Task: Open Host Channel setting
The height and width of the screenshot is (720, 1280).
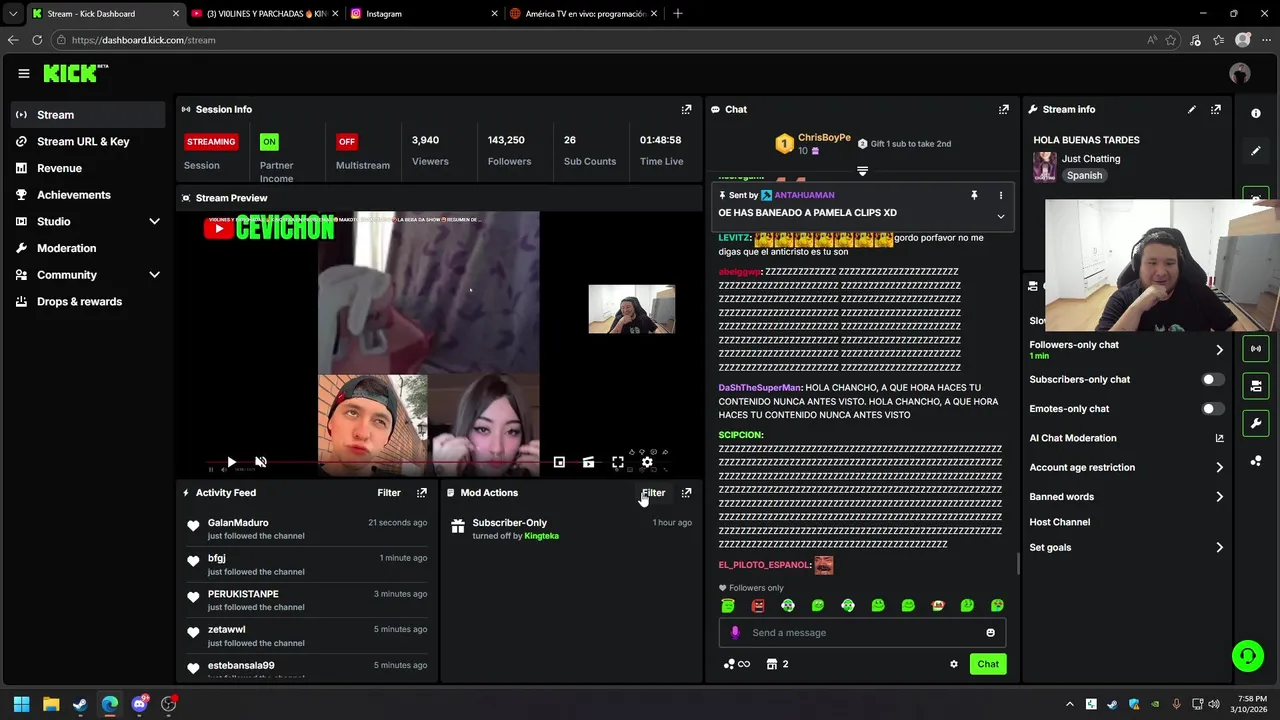Action: tap(1059, 522)
